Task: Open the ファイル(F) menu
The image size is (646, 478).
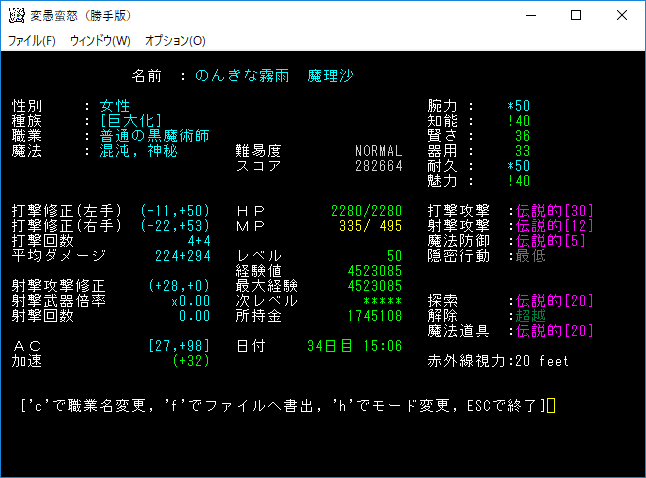Action: (x=32, y=41)
